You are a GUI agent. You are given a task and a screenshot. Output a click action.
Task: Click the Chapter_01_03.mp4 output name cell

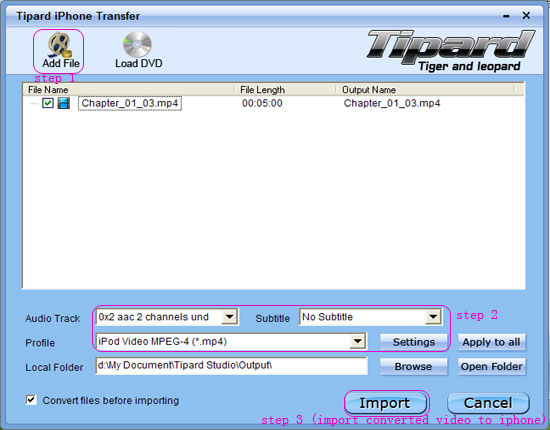pos(392,103)
